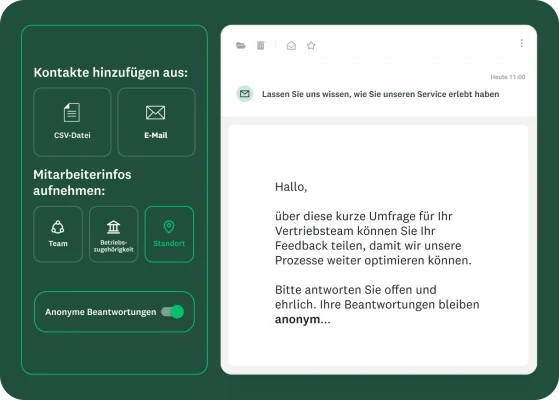Click the 'Anonyme Beantwortungen' label
Image resolution: width=559 pixels, height=400 pixels.
pyautogui.click(x=101, y=312)
